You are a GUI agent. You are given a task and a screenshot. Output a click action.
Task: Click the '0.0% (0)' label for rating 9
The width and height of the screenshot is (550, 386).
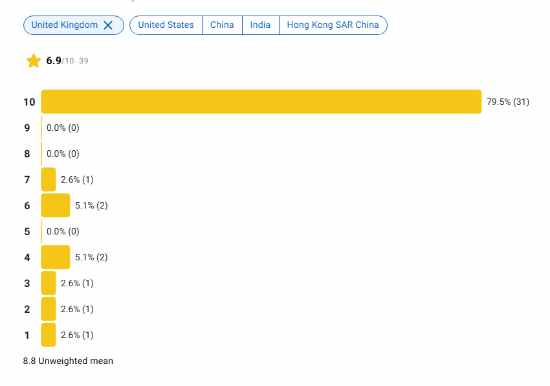click(63, 128)
